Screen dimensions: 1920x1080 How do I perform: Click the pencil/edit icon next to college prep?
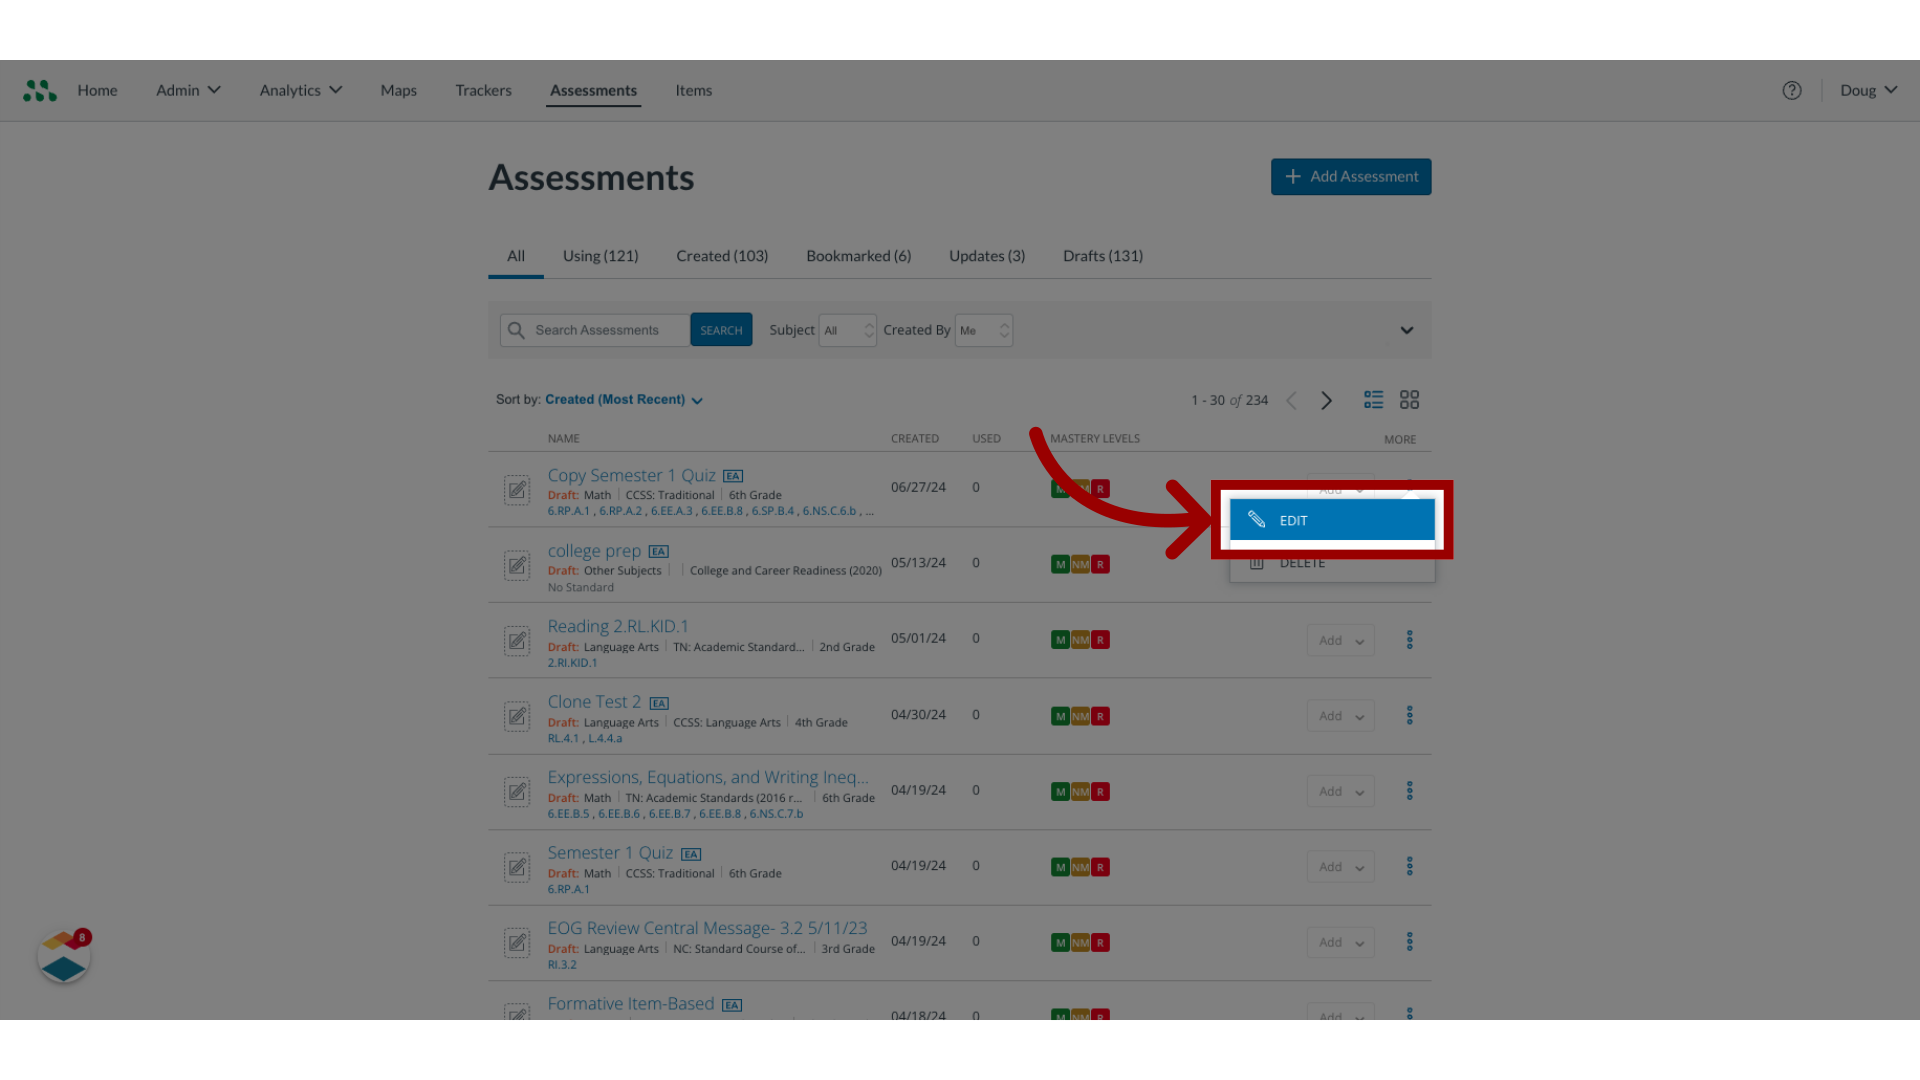[x=517, y=564]
